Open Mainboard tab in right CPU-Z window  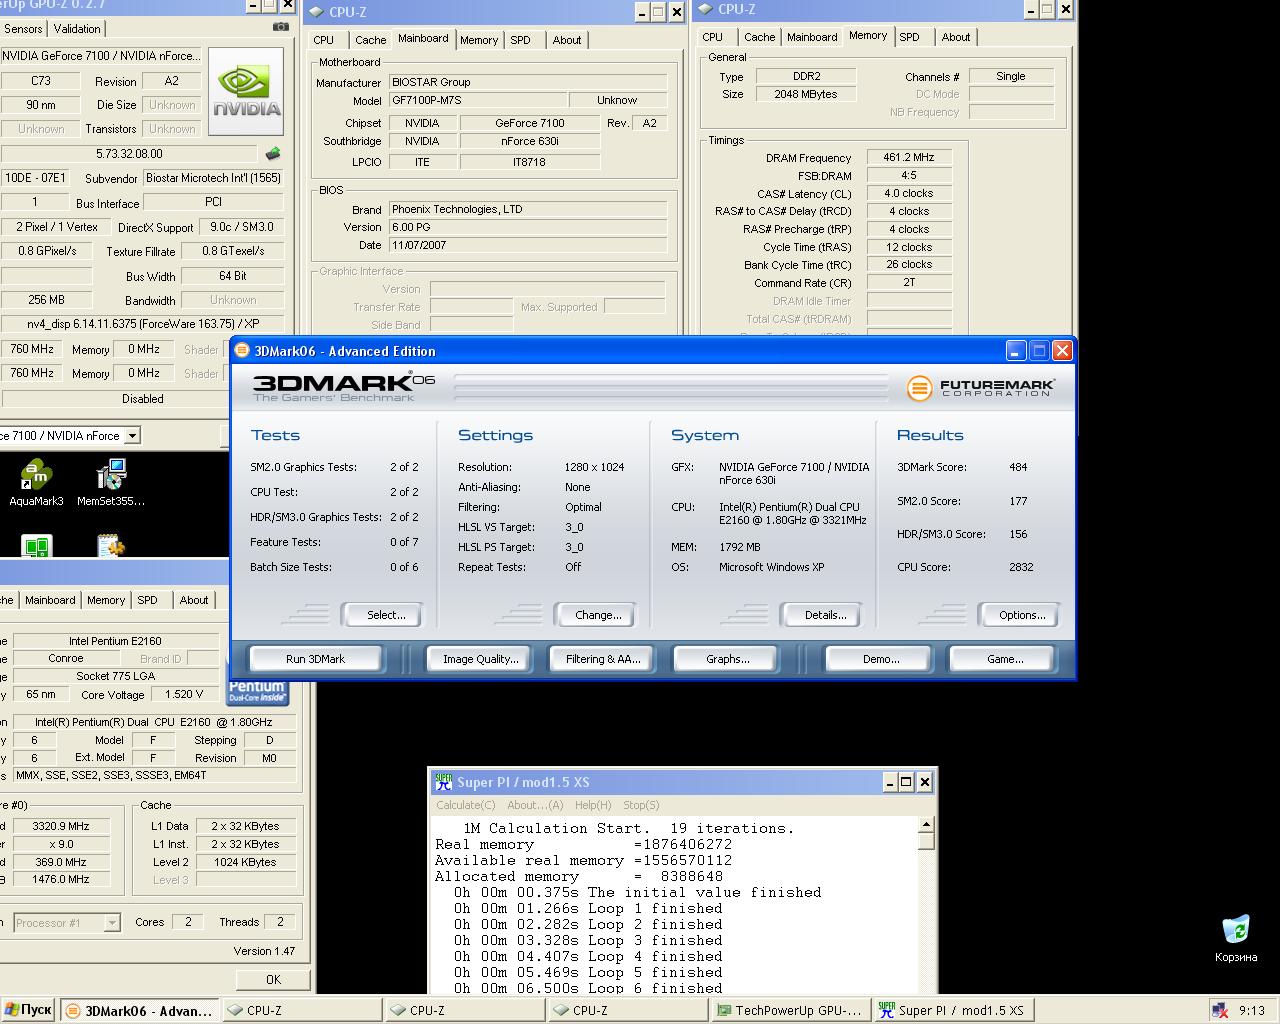click(x=812, y=37)
